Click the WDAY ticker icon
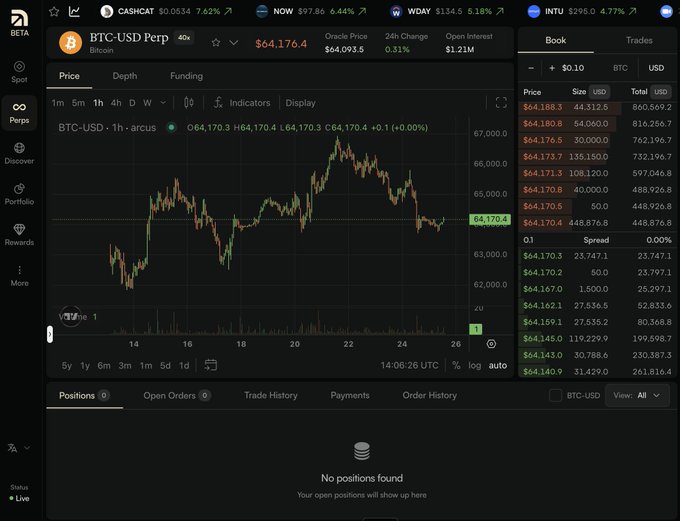The height and width of the screenshot is (521, 680). pos(396,11)
